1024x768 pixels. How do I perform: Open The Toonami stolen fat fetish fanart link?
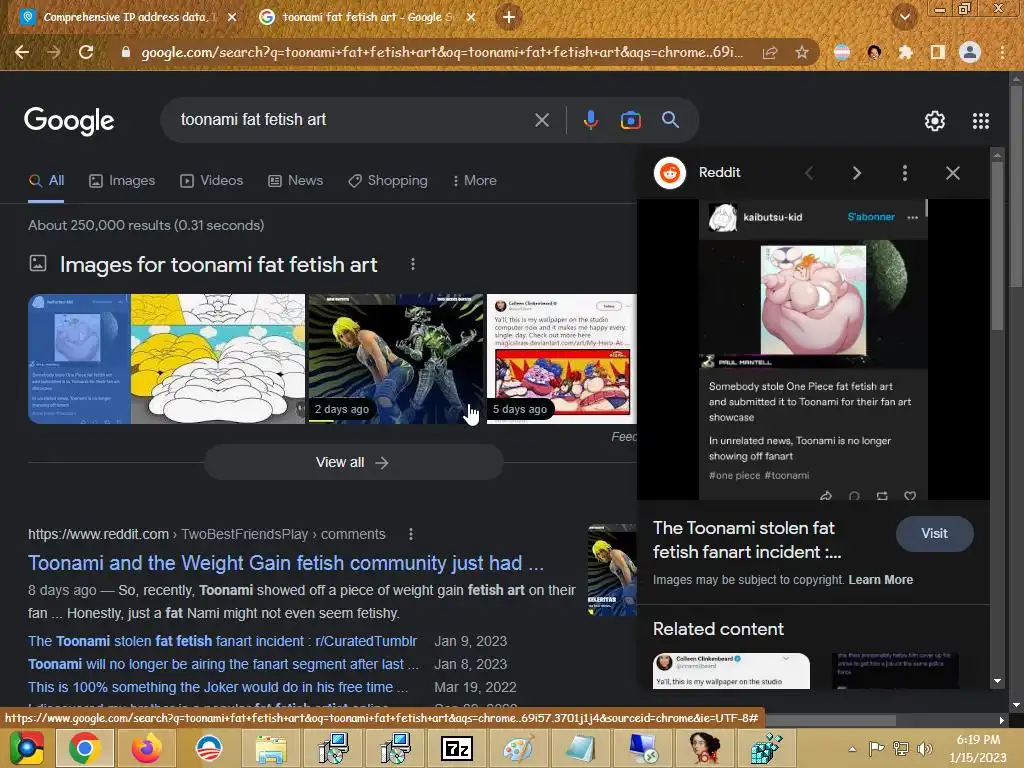click(222, 641)
